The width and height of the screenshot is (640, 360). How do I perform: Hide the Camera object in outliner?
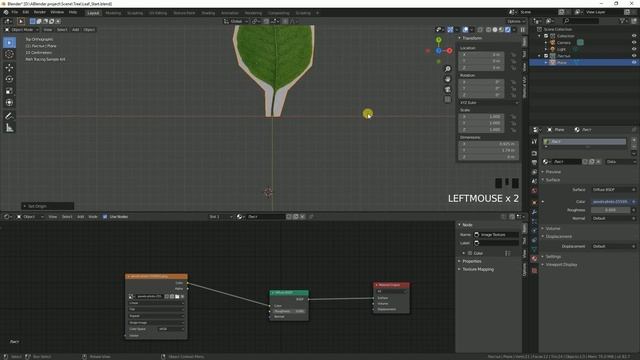634,42
